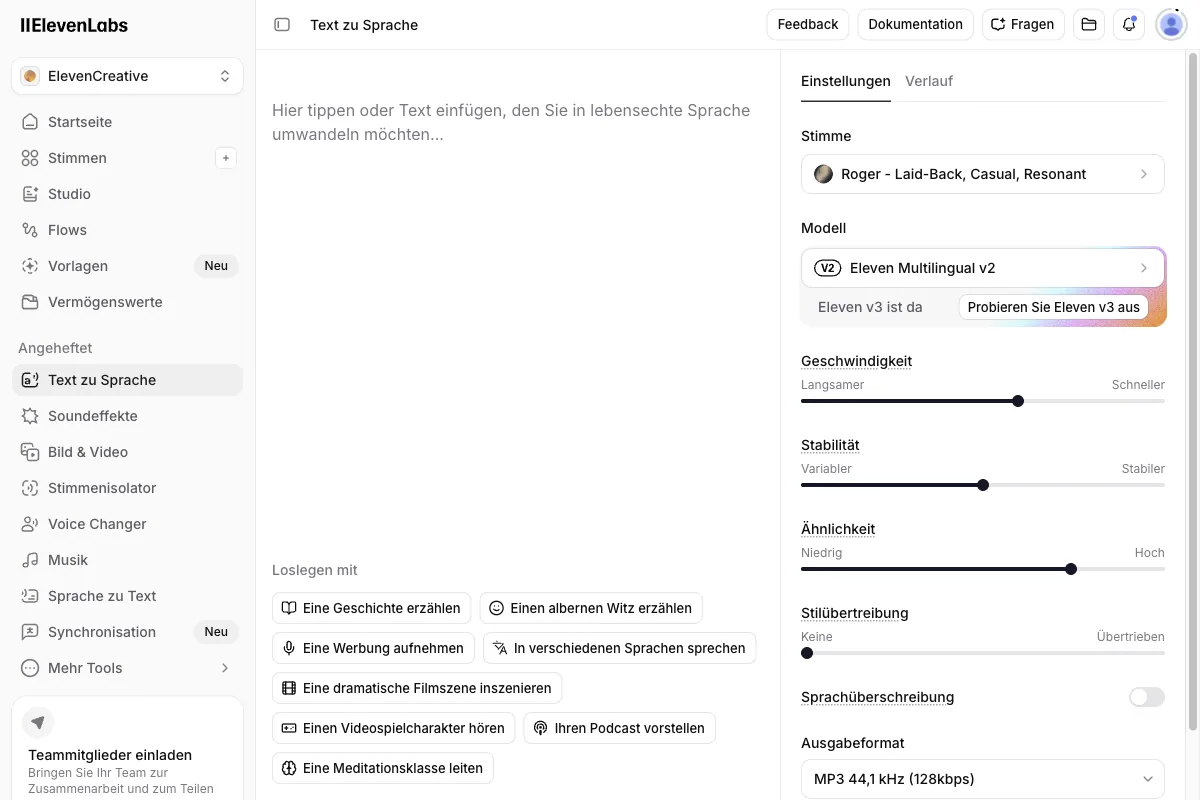Click the Stilübertreibung slider handle
Image resolution: width=1200 pixels, height=800 pixels.
[x=807, y=653]
